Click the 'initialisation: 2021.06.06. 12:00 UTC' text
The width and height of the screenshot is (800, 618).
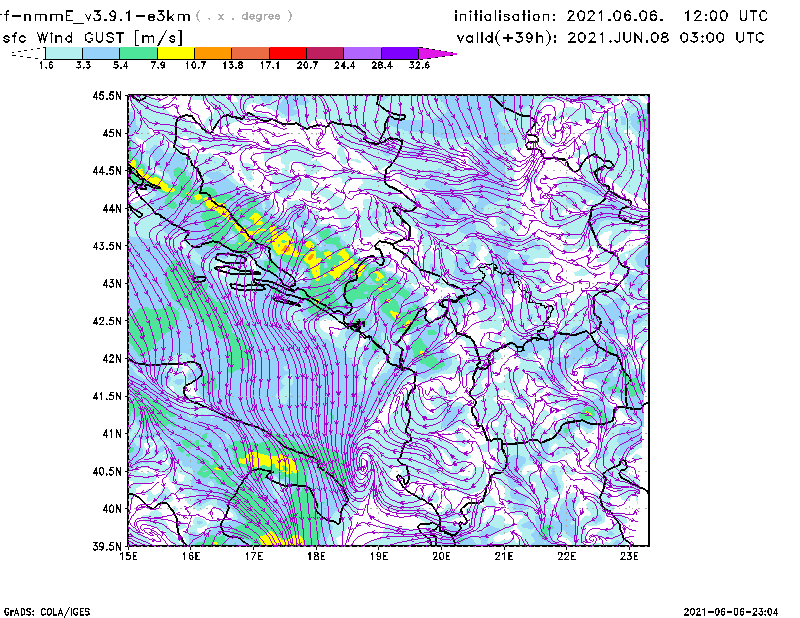click(611, 16)
